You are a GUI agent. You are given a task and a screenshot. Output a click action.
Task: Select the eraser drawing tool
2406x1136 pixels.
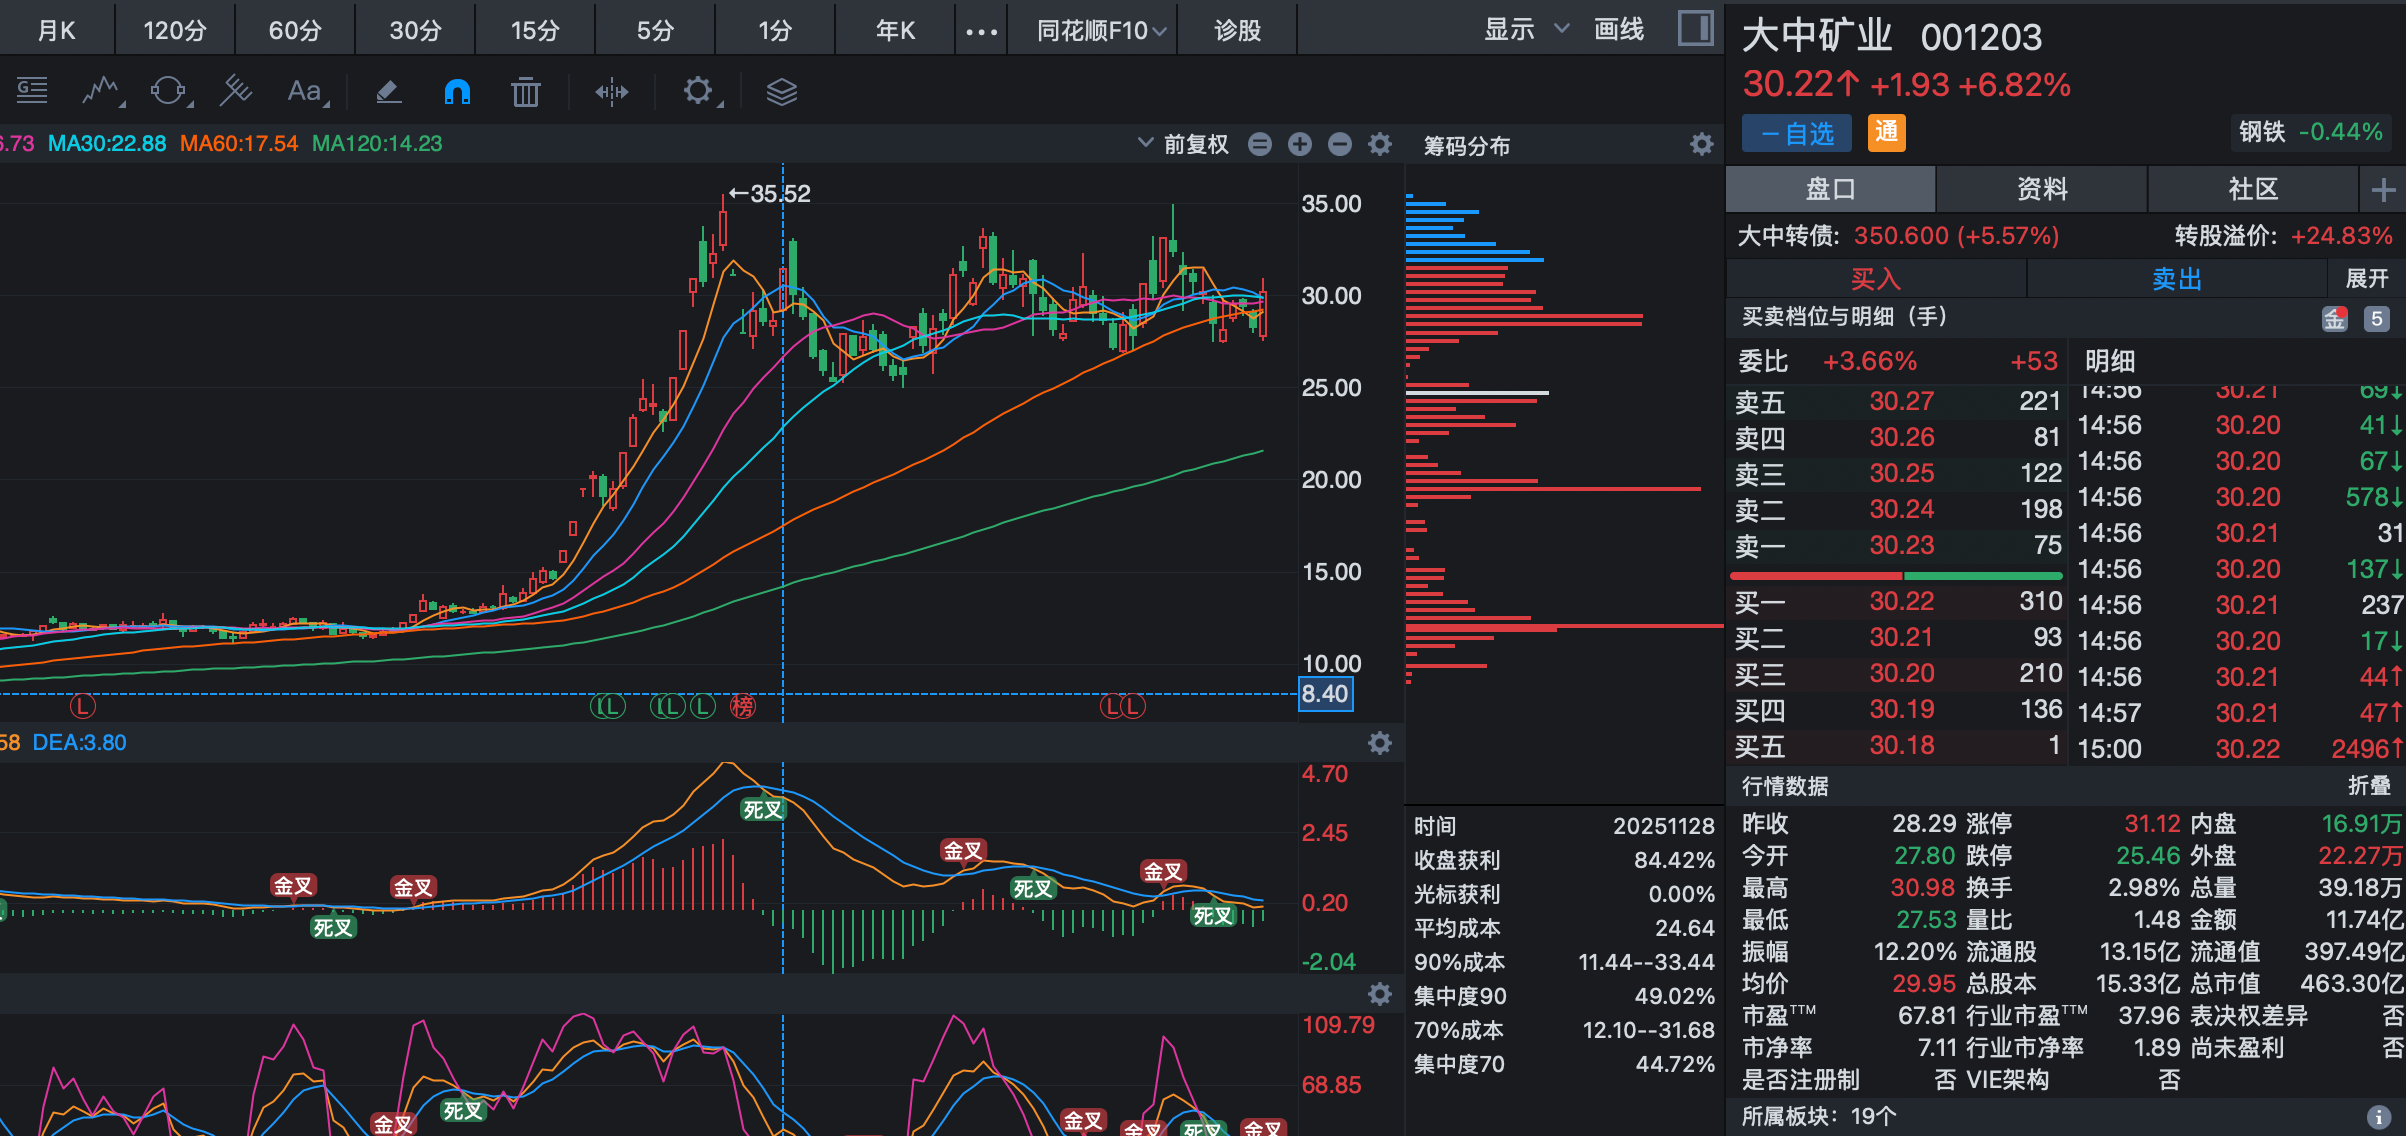click(388, 92)
